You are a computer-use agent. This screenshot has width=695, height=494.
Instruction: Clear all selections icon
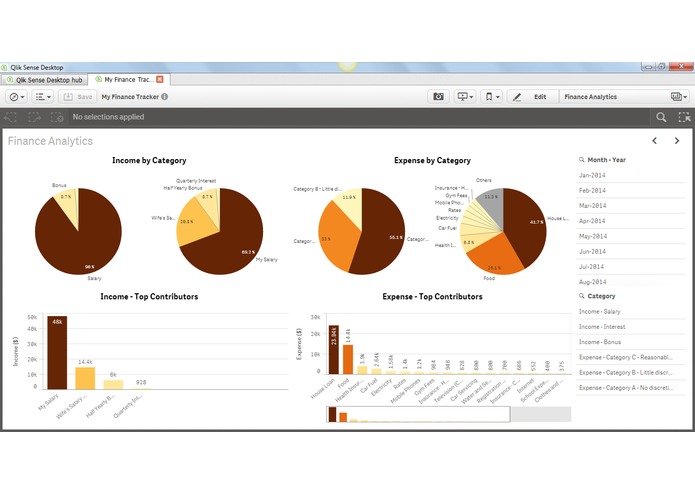point(57,117)
